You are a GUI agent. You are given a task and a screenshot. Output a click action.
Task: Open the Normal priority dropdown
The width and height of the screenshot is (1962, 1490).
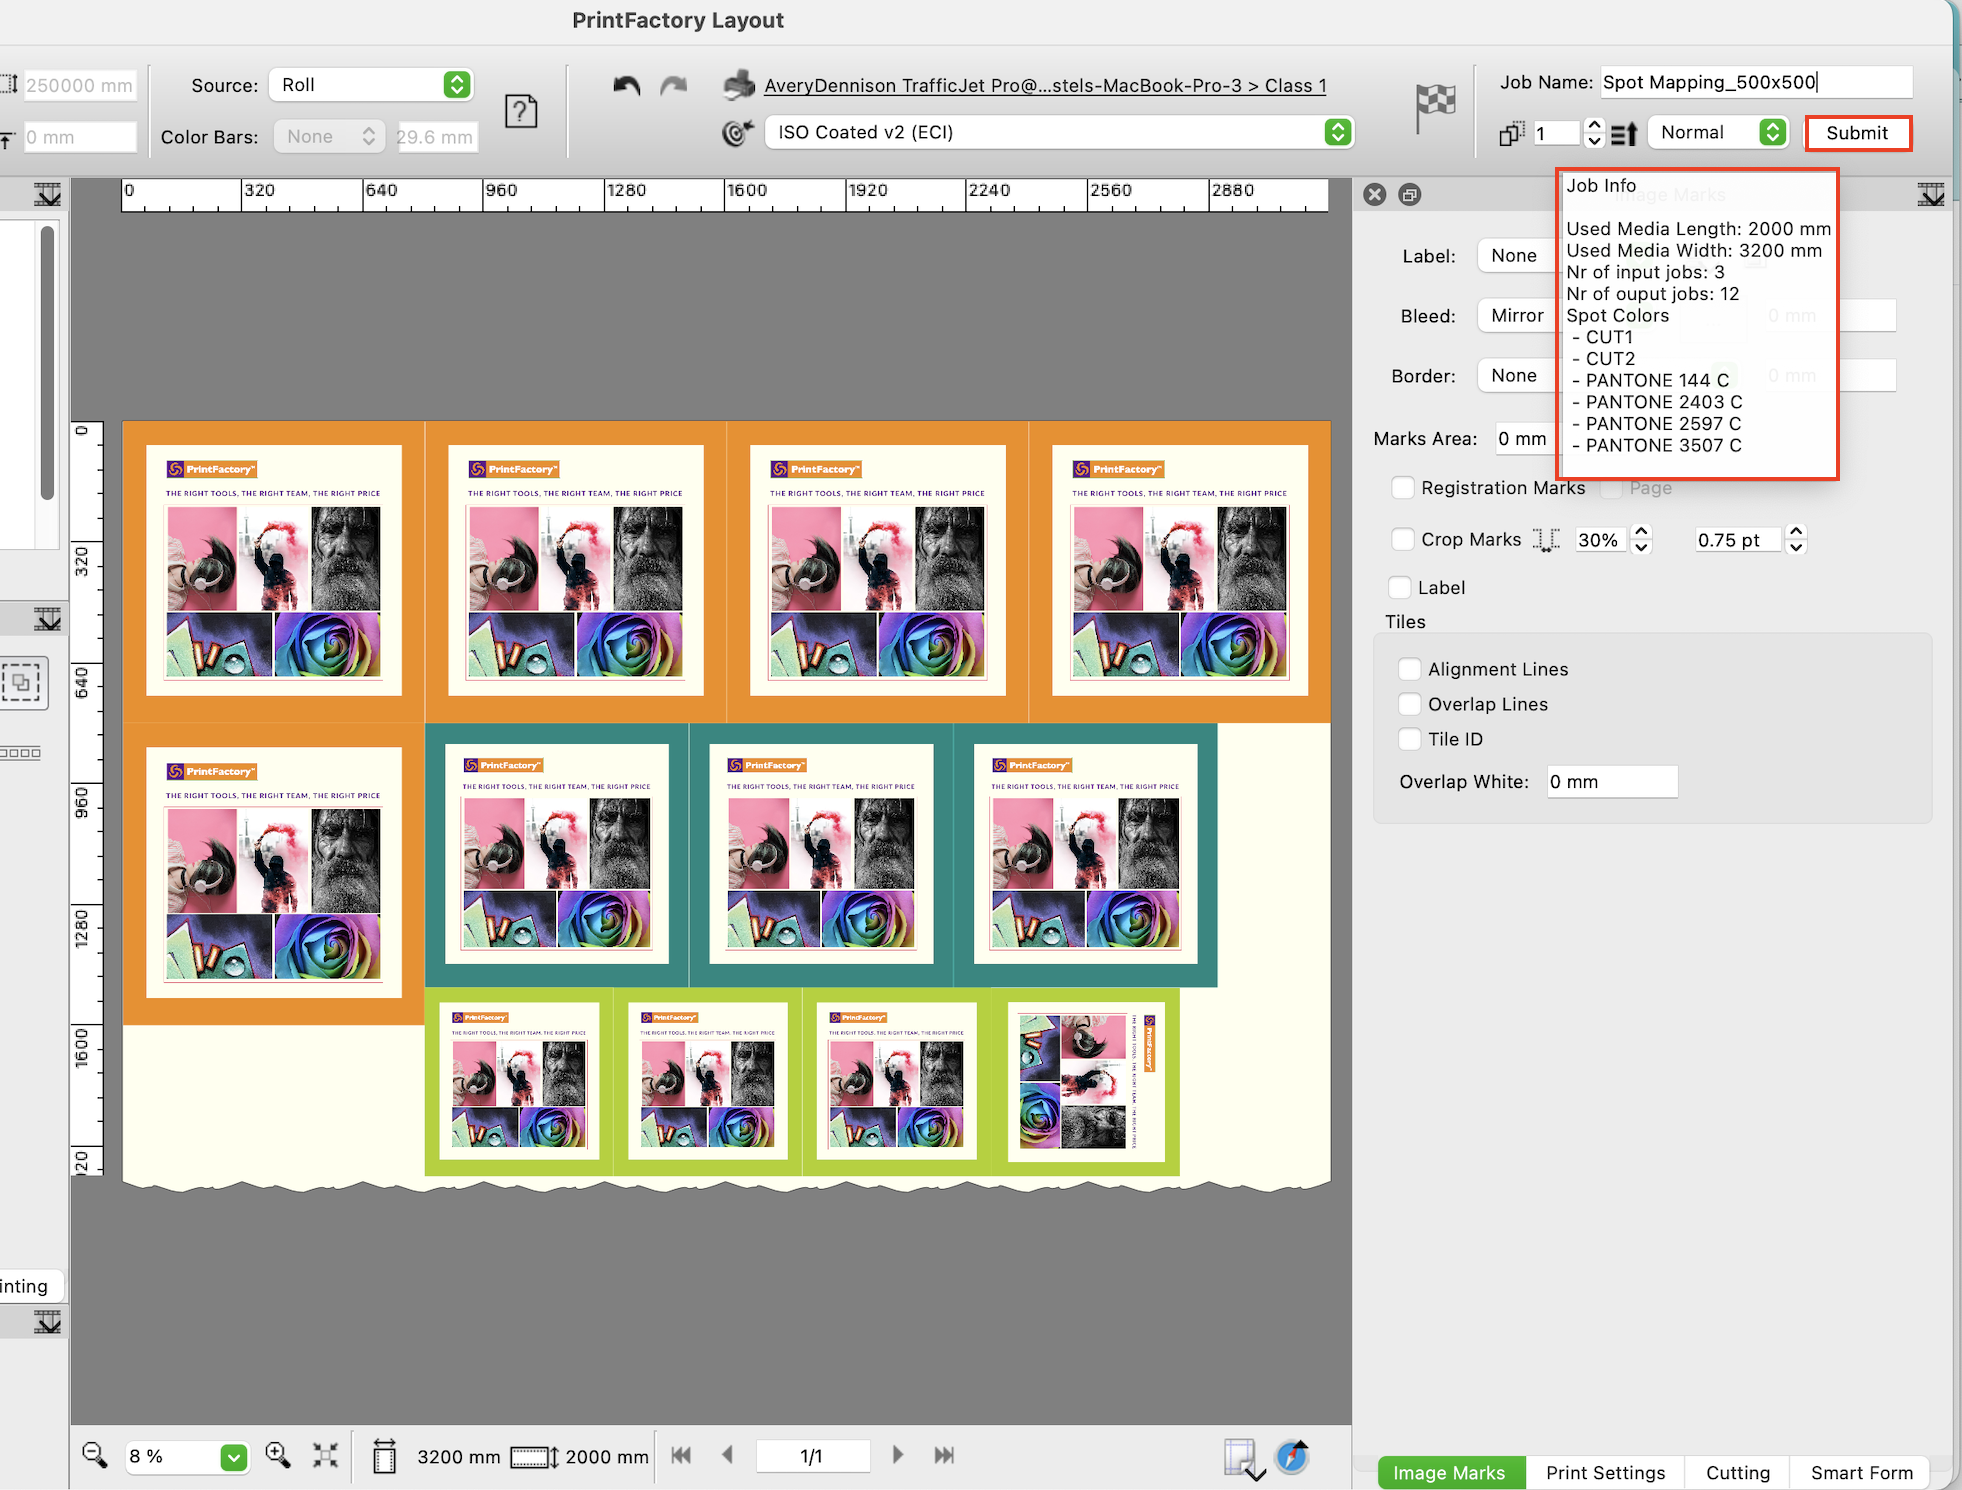(x=1718, y=132)
